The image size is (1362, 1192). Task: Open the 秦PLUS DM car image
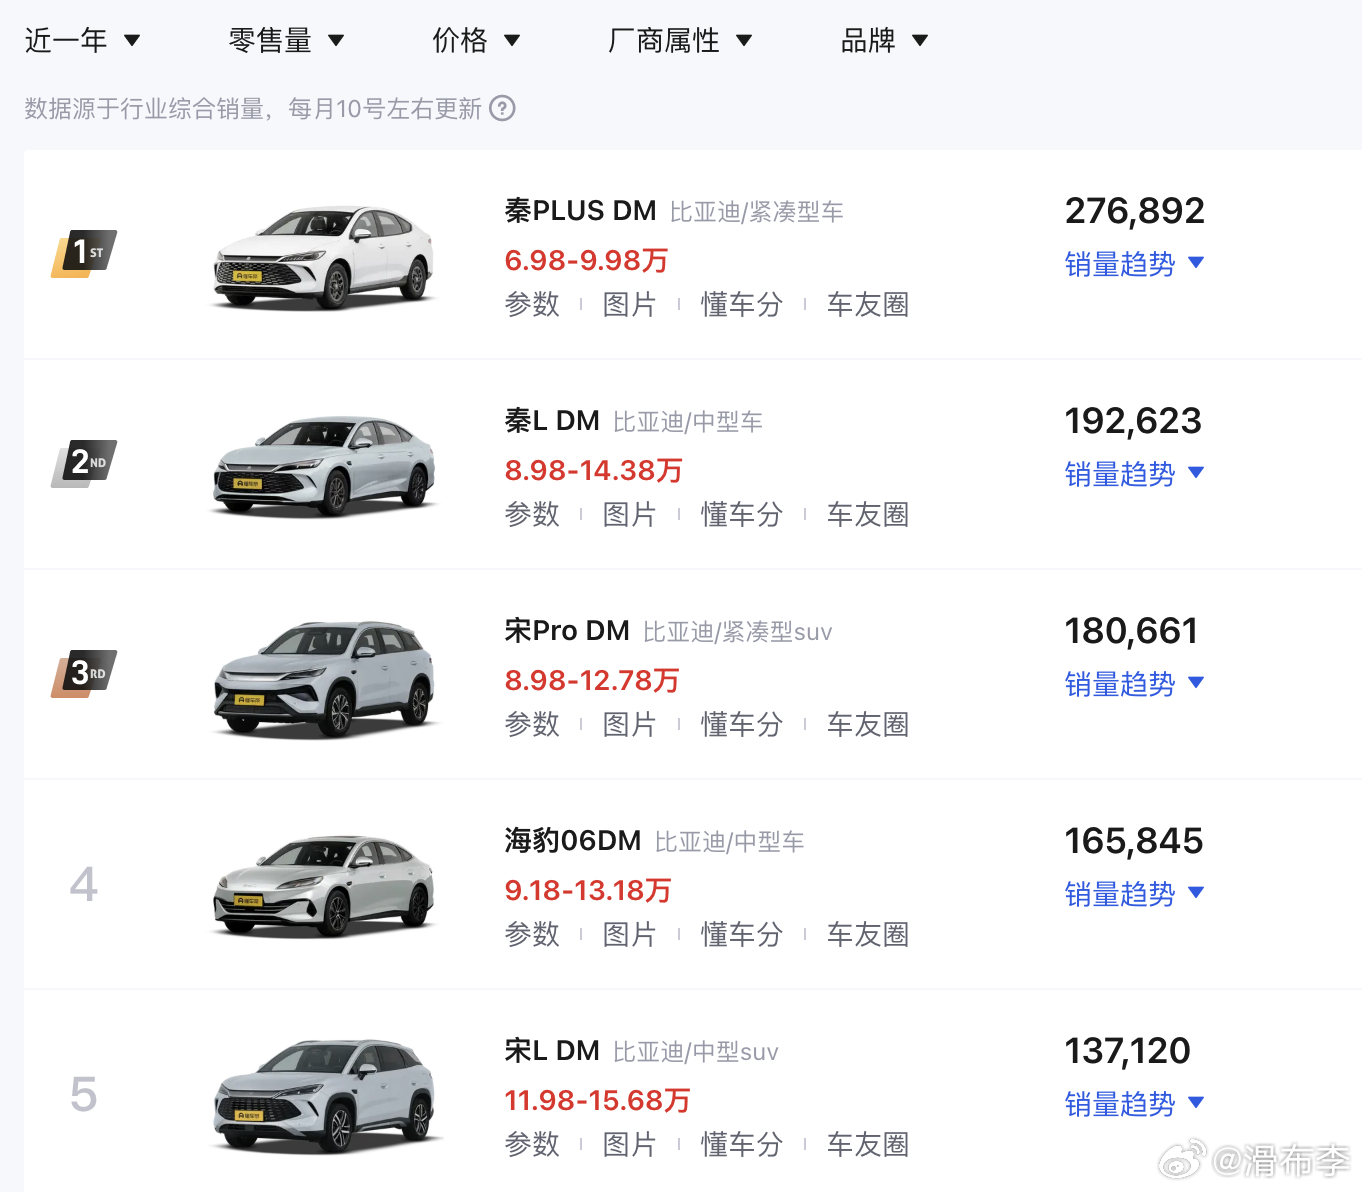coord(324,258)
